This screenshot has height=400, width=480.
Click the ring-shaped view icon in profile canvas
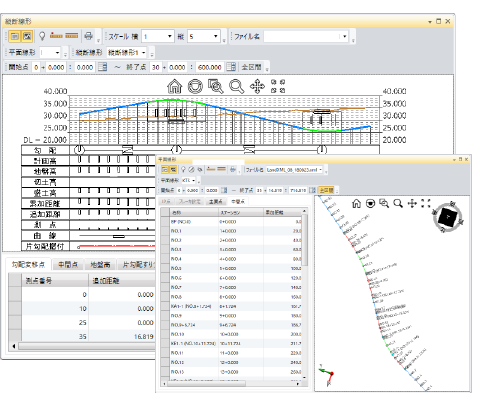195,86
